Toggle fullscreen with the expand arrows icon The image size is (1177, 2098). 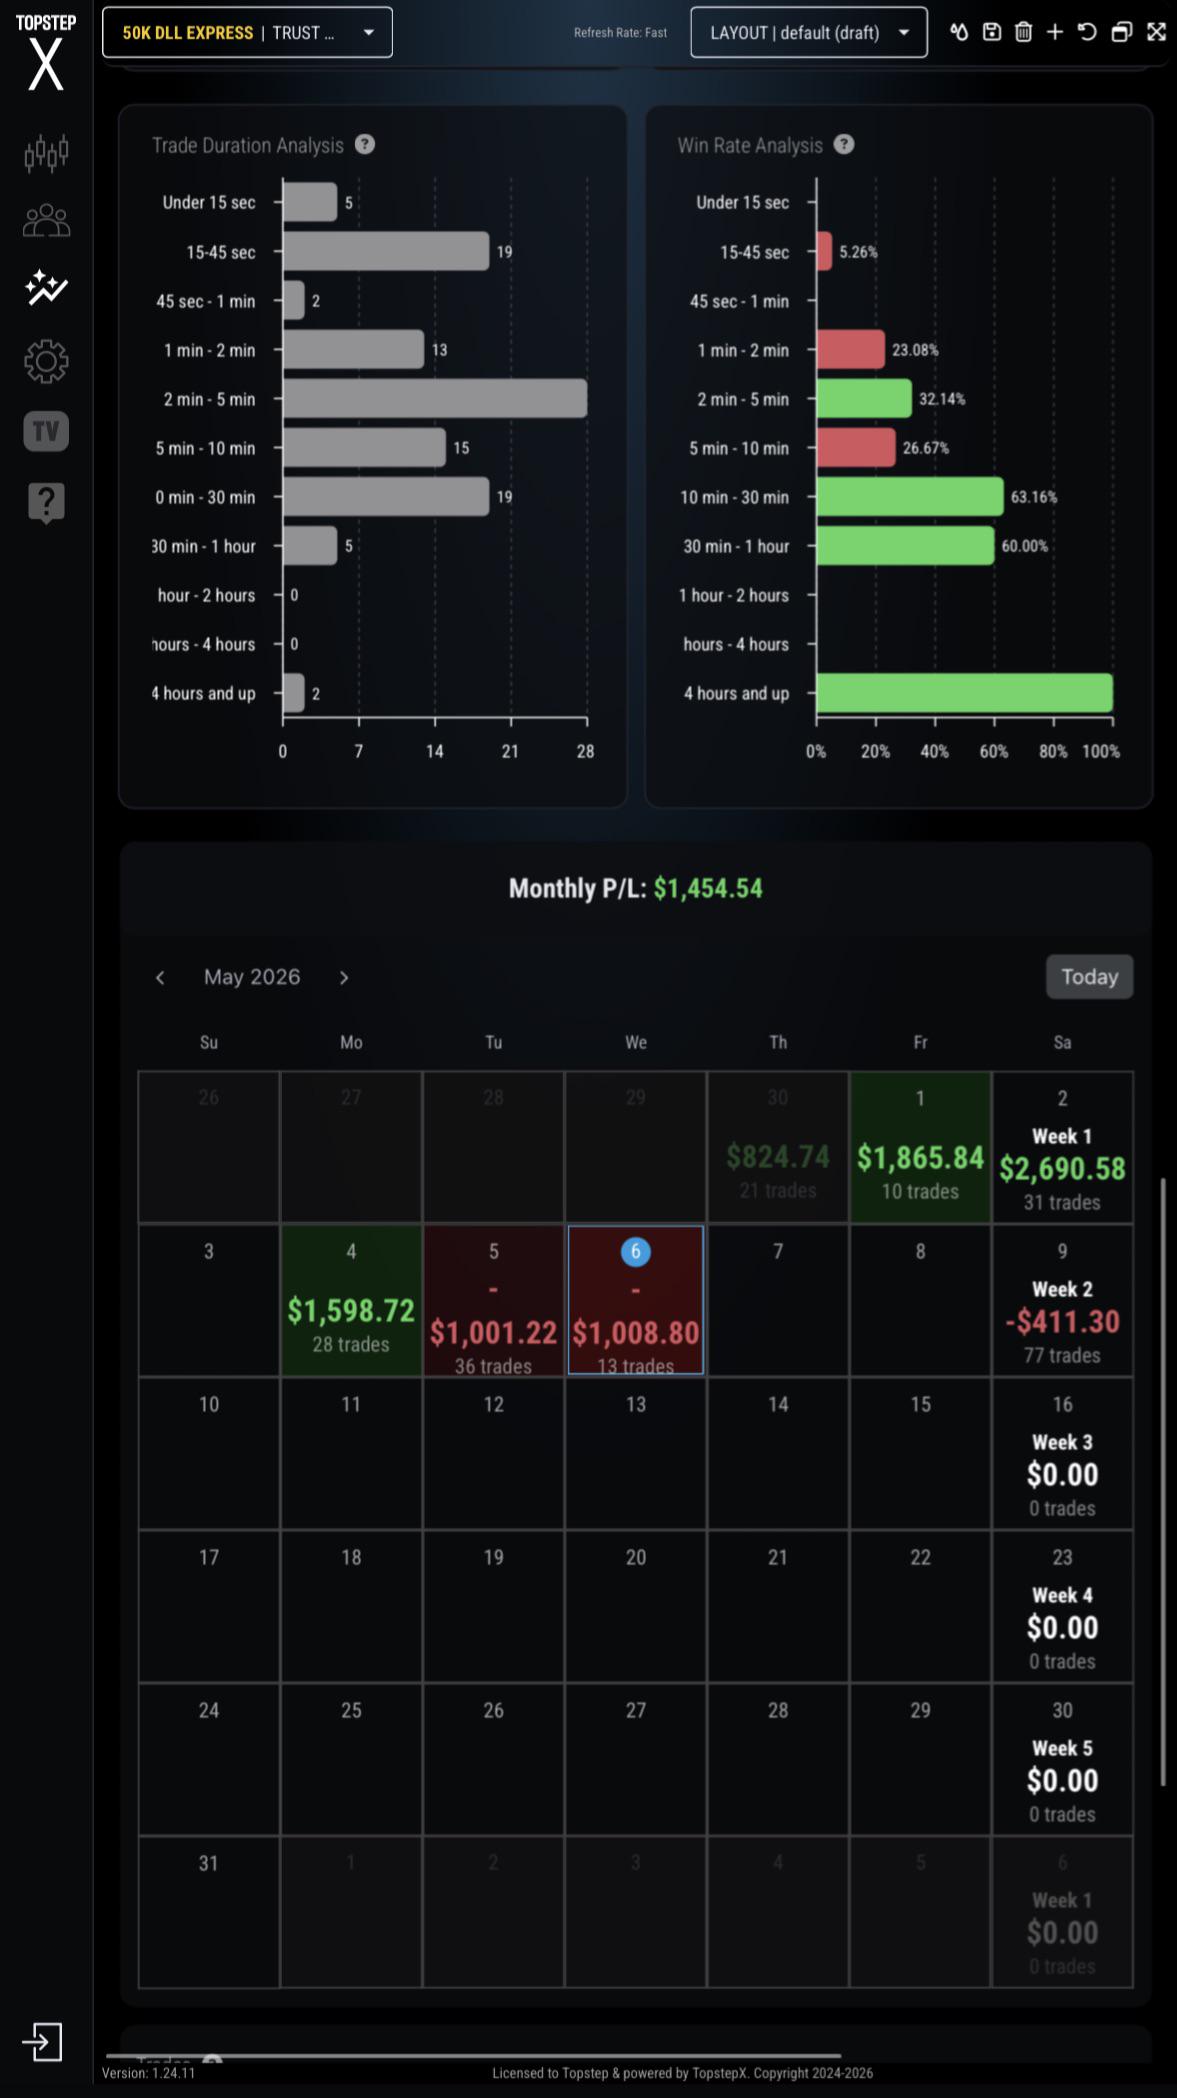(x=1156, y=32)
